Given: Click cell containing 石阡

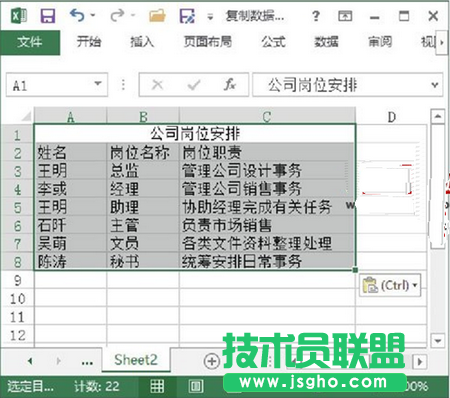Looking at the screenshot, I should coord(70,225).
